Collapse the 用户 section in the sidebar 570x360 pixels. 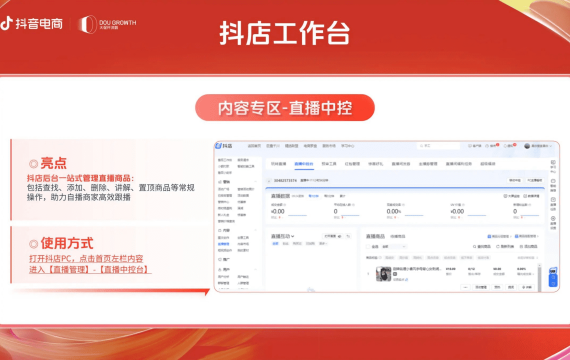(x=255, y=269)
